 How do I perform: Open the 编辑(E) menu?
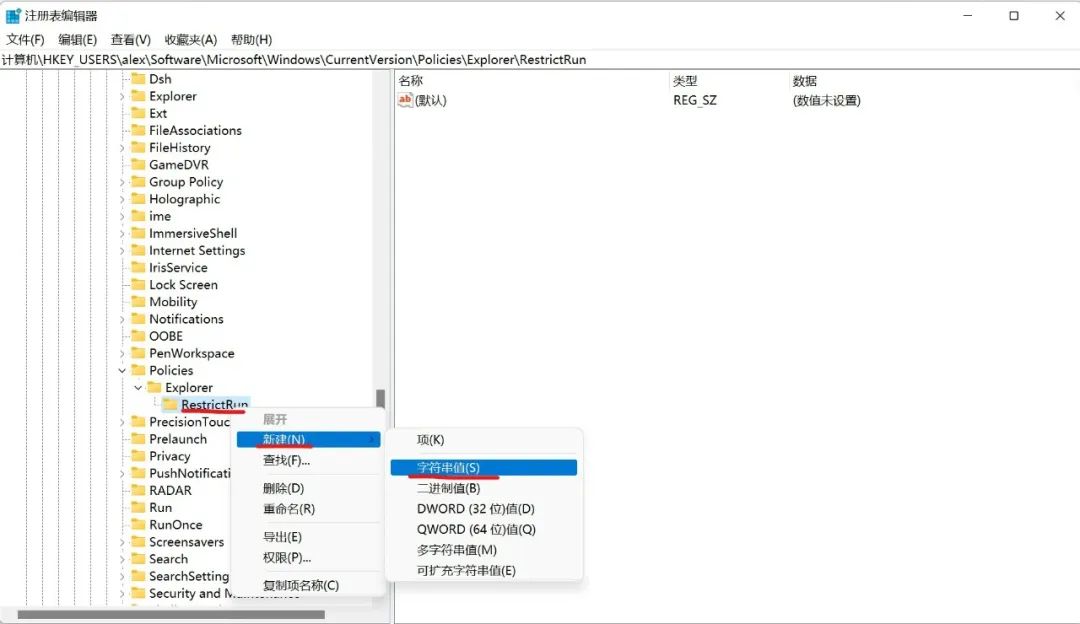pos(77,40)
